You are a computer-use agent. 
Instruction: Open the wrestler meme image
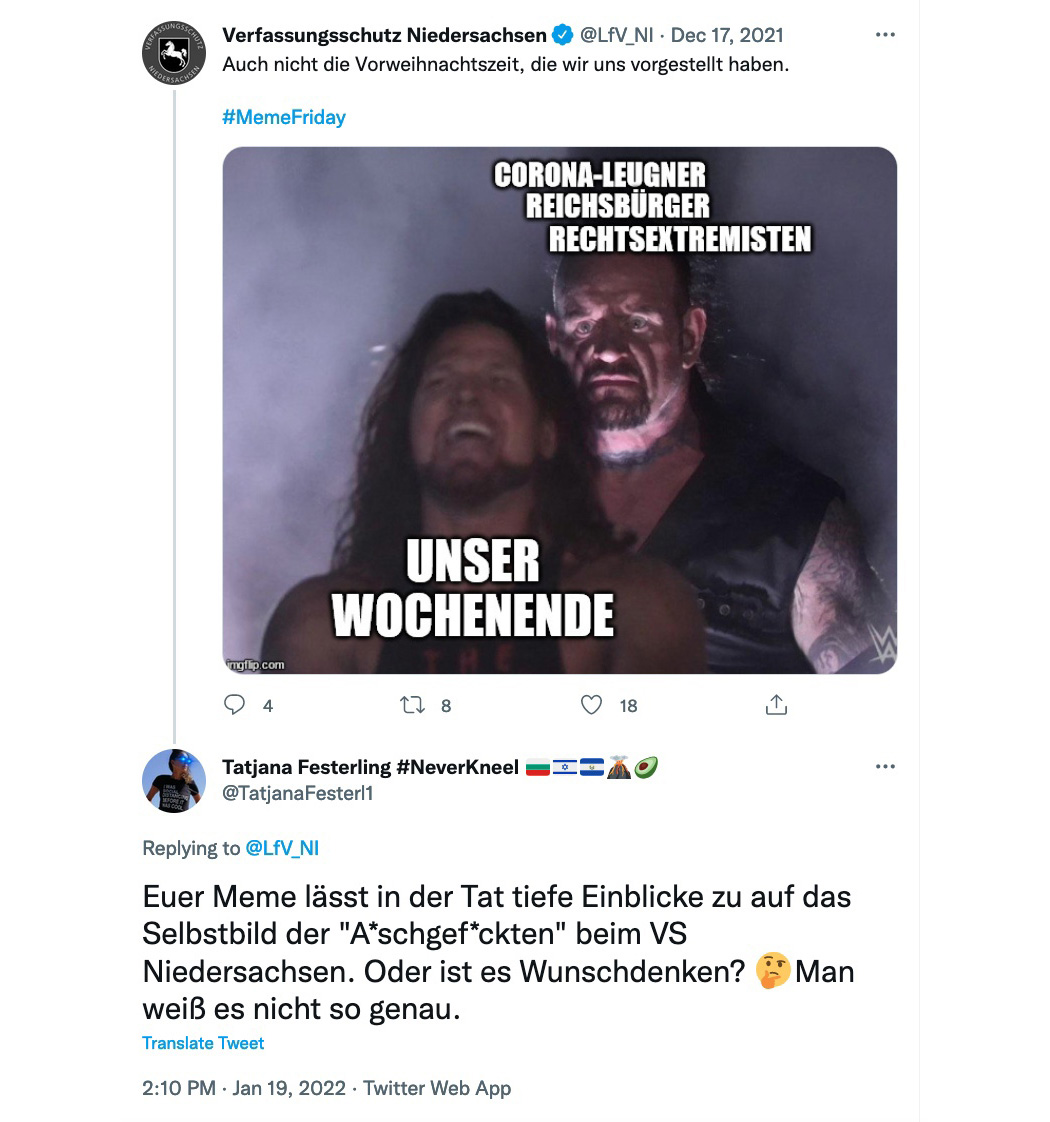click(560, 410)
